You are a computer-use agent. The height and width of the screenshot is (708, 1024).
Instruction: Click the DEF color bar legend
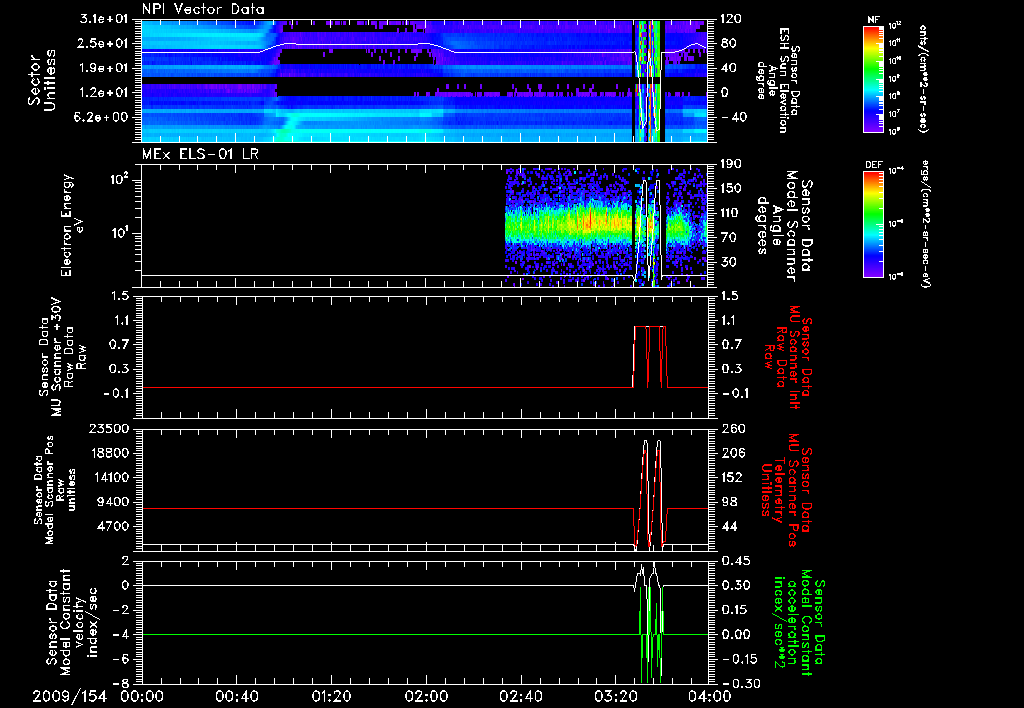[x=874, y=223]
